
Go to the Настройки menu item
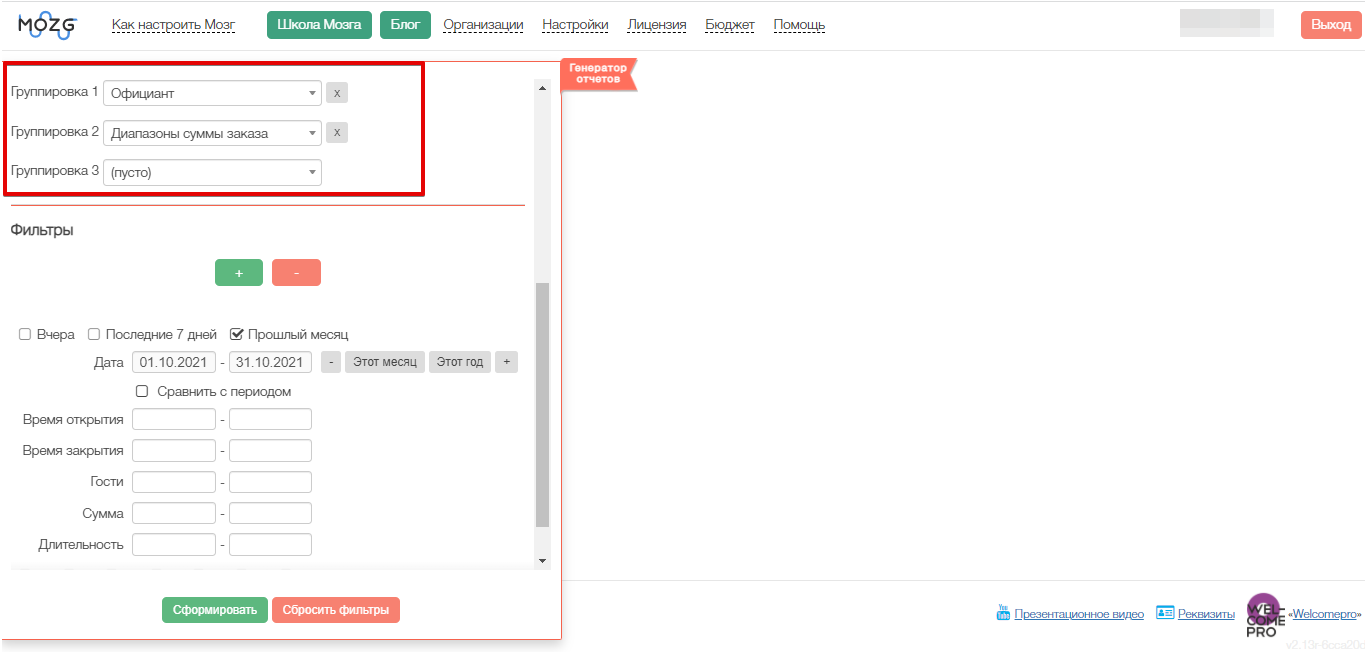(575, 25)
